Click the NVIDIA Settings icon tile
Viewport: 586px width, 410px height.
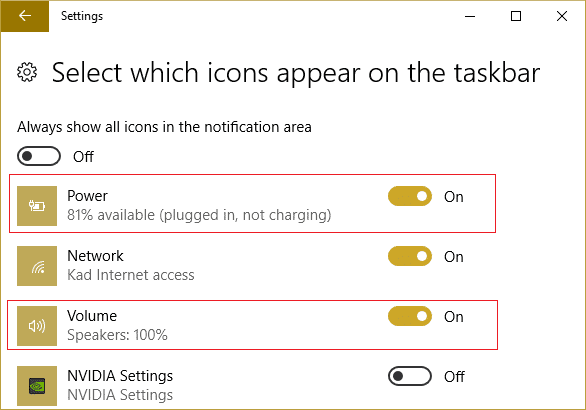[37, 386]
